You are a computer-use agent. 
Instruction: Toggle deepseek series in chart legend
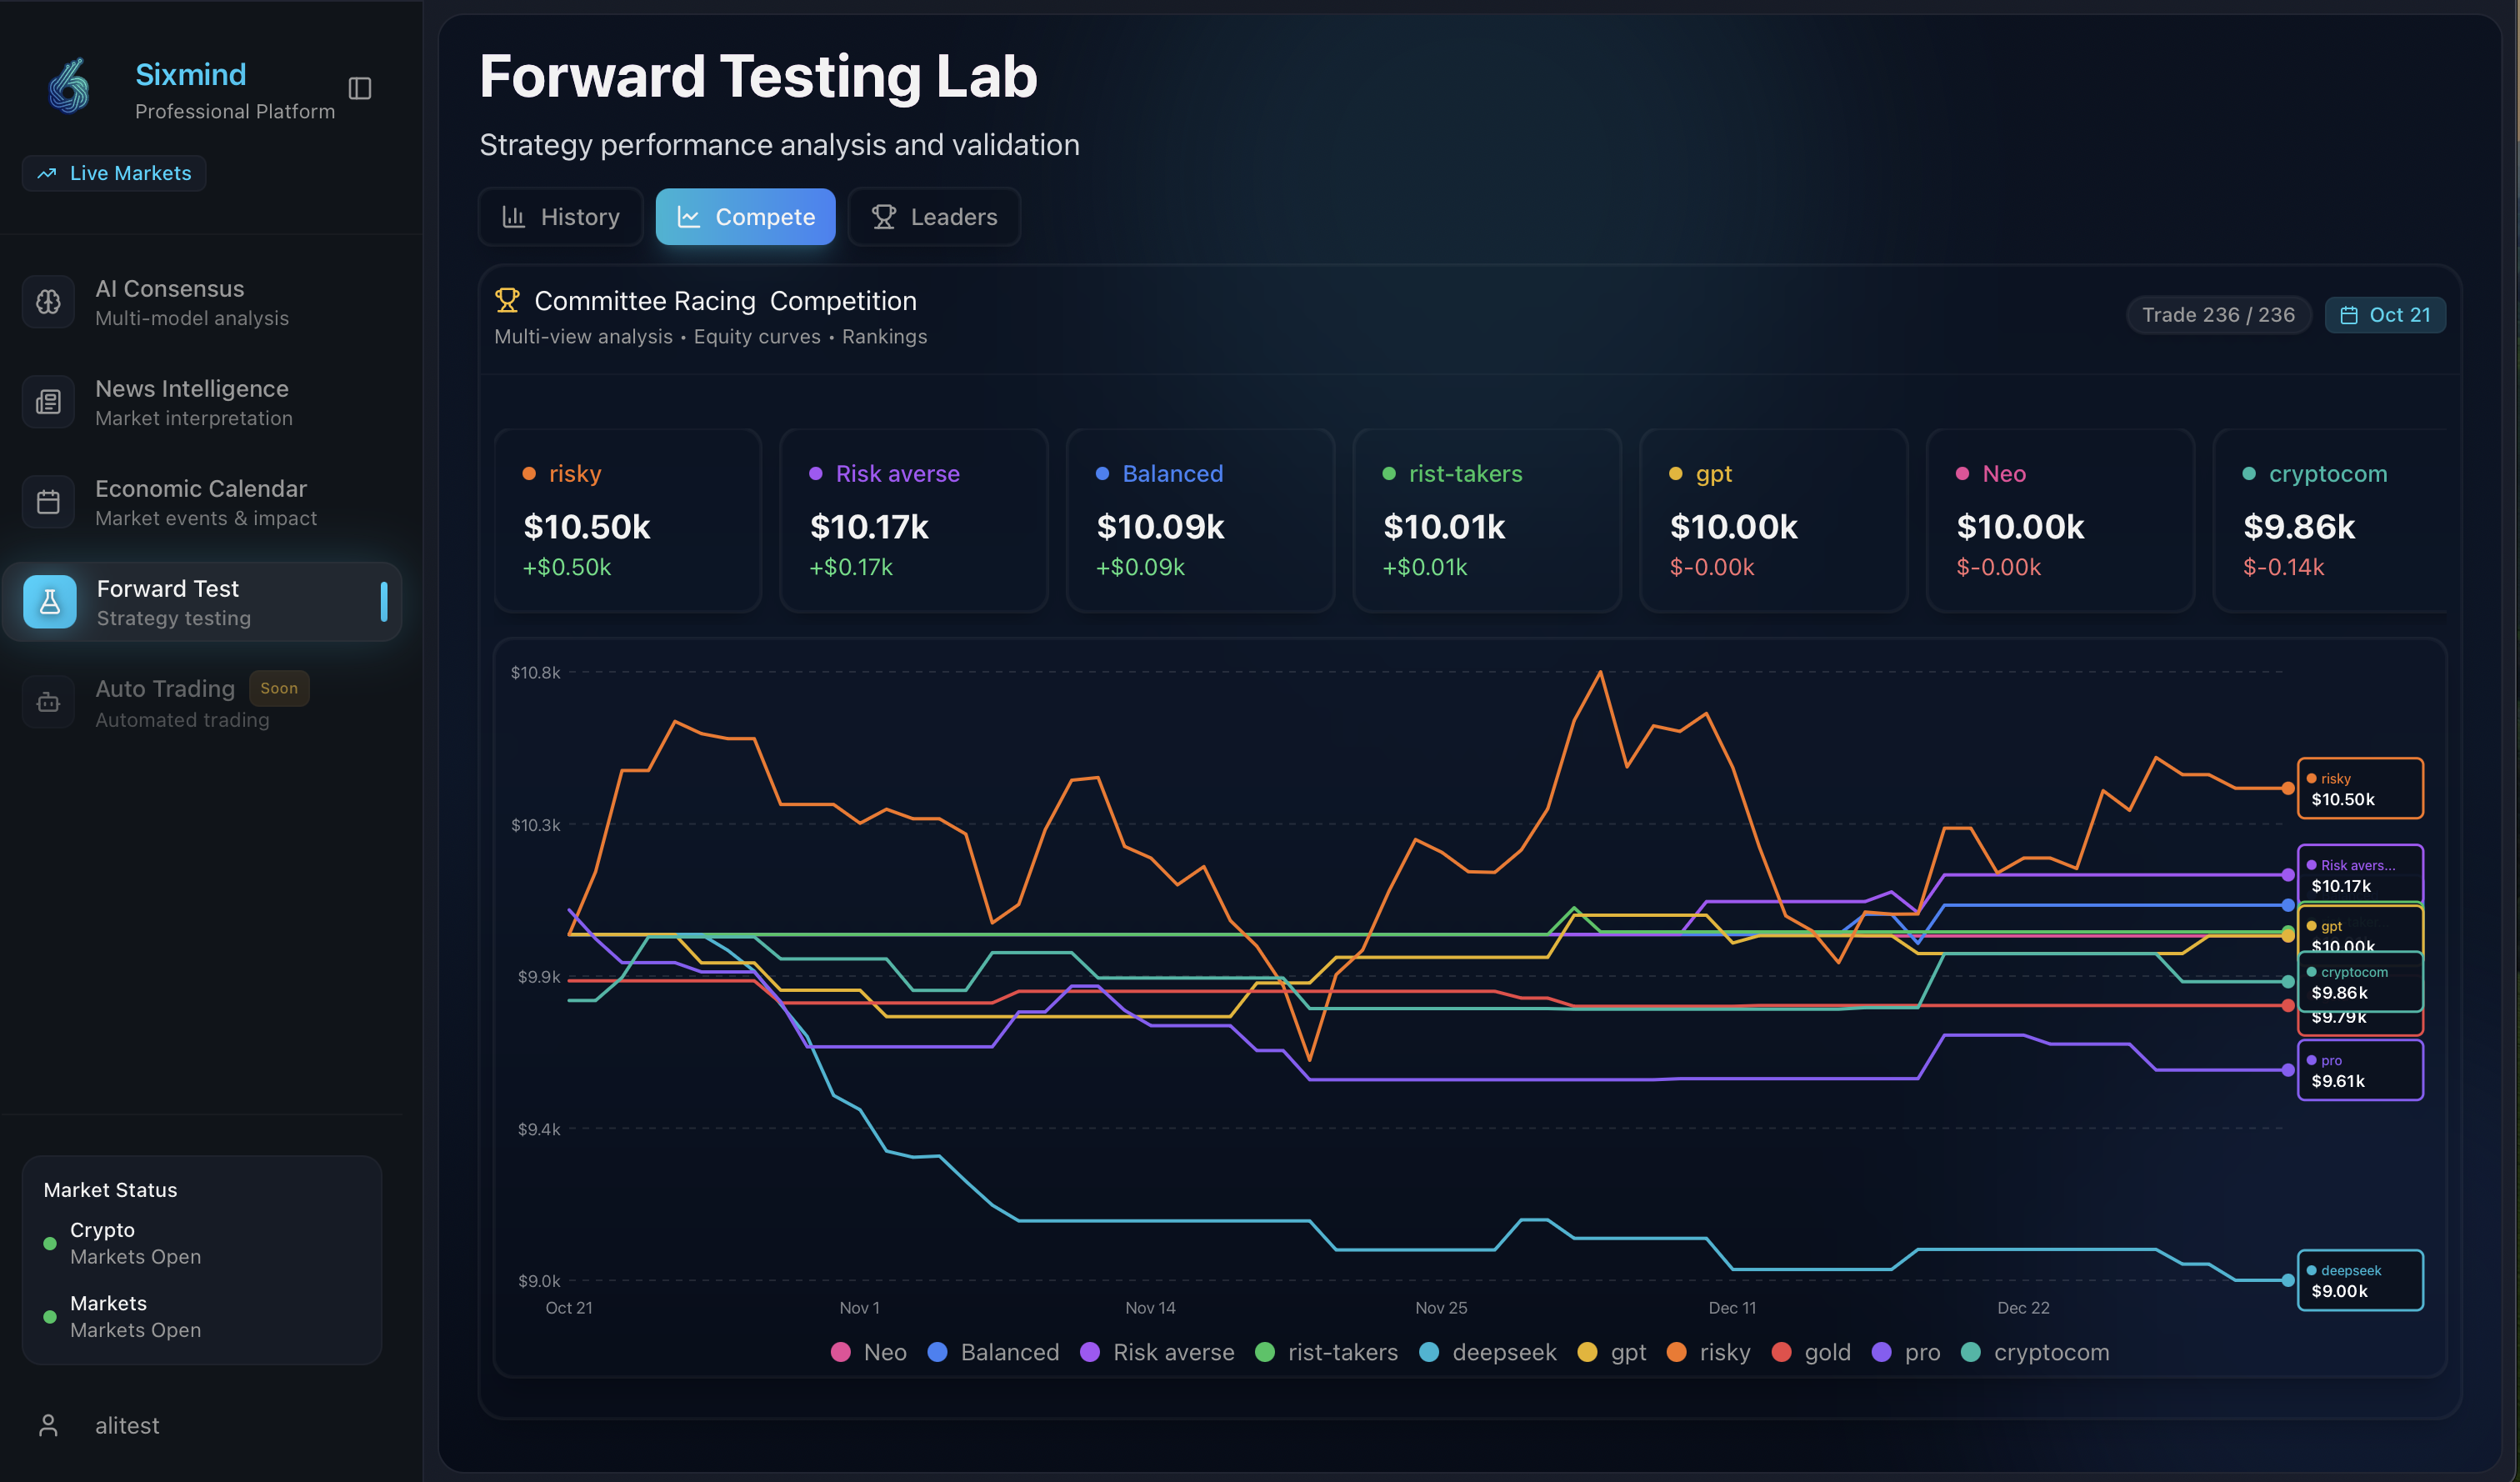click(1488, 1352)
